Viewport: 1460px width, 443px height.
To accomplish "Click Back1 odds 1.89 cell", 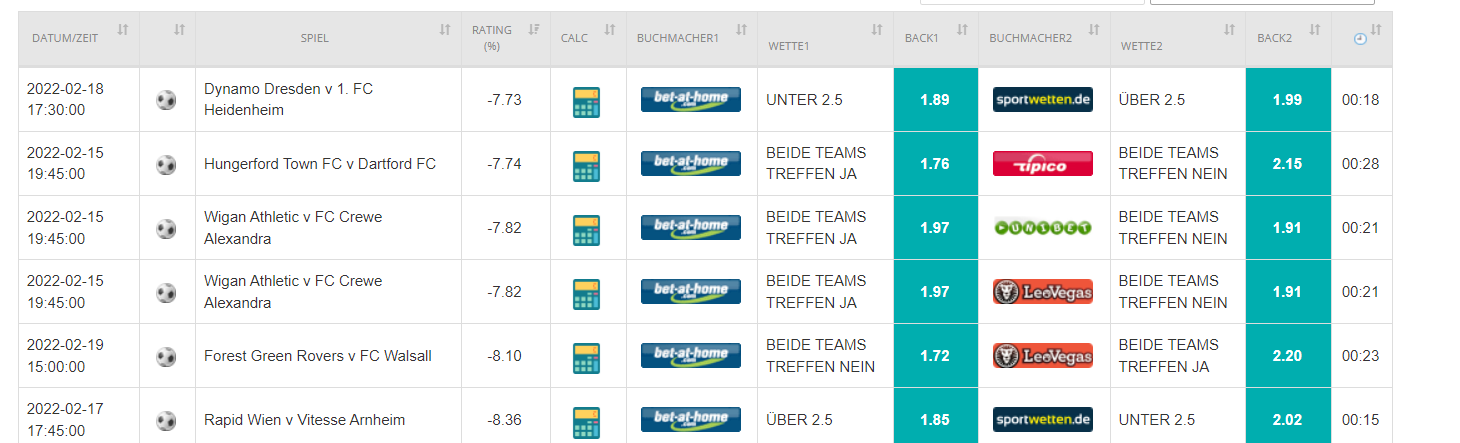I will click(x=935, y=100).
